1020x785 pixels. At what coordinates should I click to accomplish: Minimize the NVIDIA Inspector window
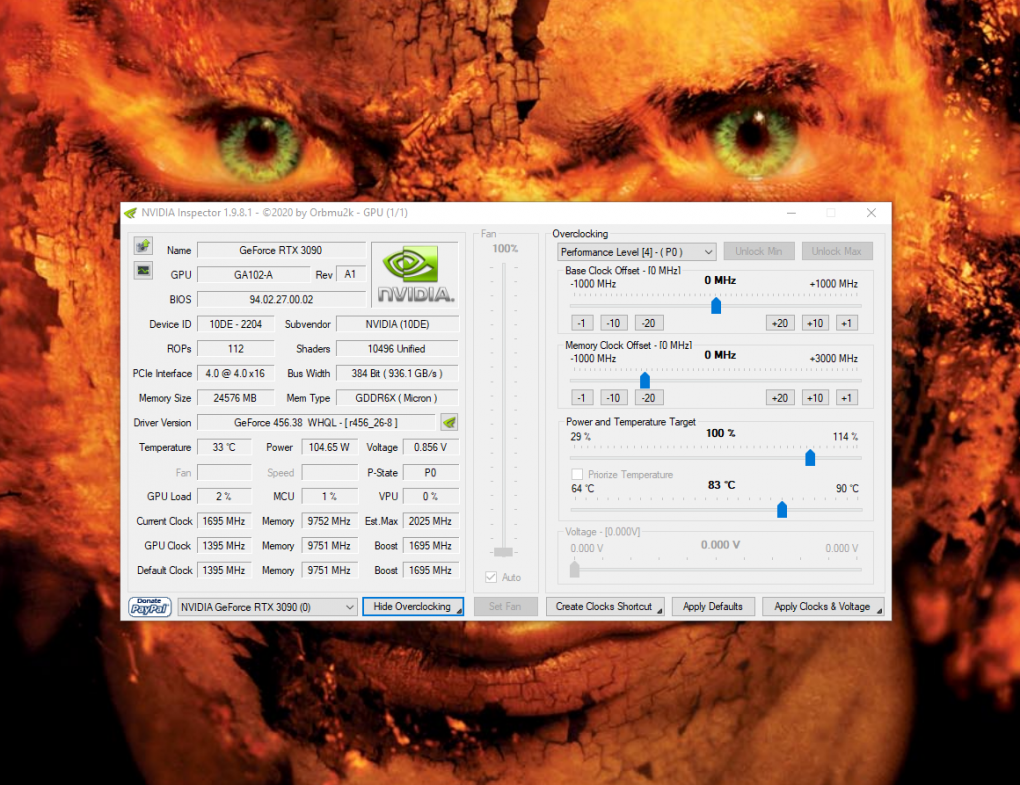[791, 213]
